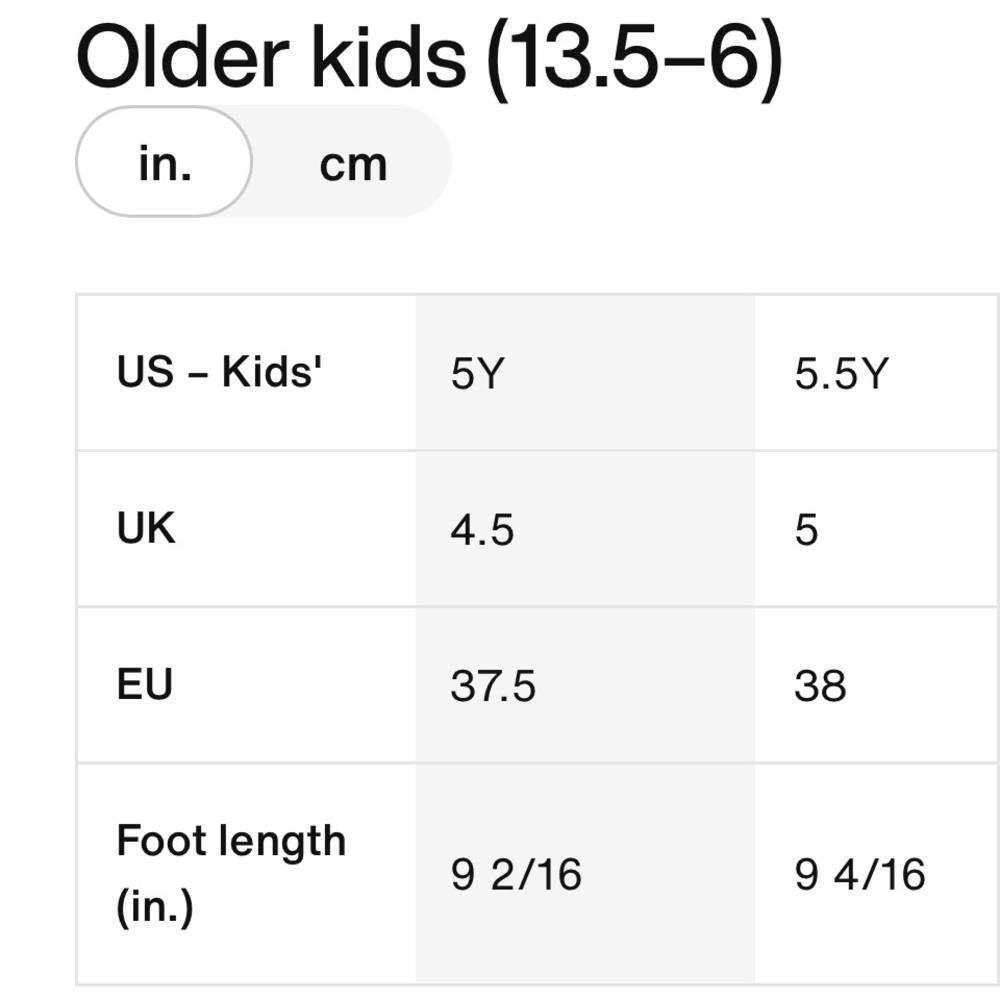Click the 9 4/16 foot length cell
Viewport: 1000px width, 1000px height.
[877, 874]
